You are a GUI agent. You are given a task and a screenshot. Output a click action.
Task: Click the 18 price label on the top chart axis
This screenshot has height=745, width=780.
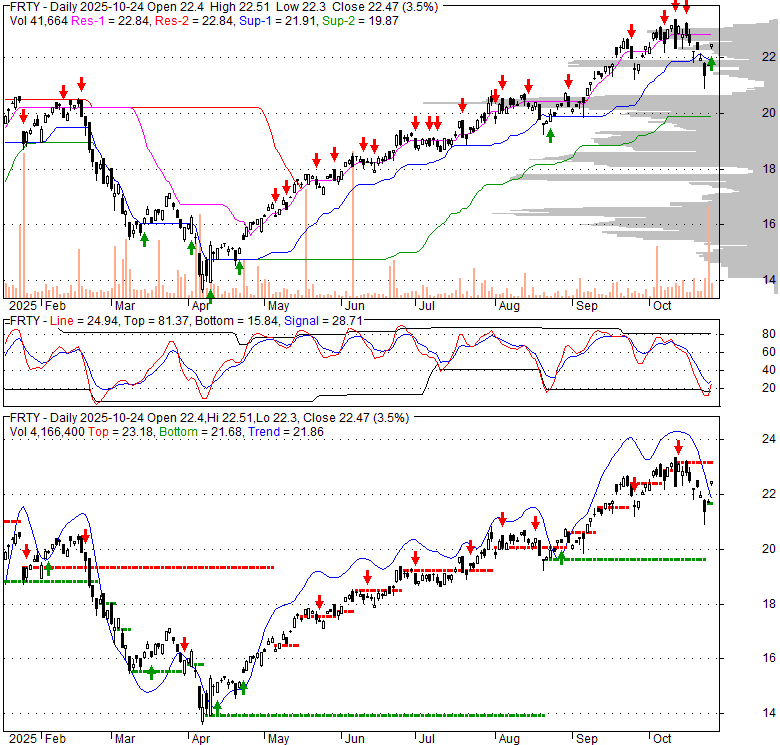tap(769, 169)
